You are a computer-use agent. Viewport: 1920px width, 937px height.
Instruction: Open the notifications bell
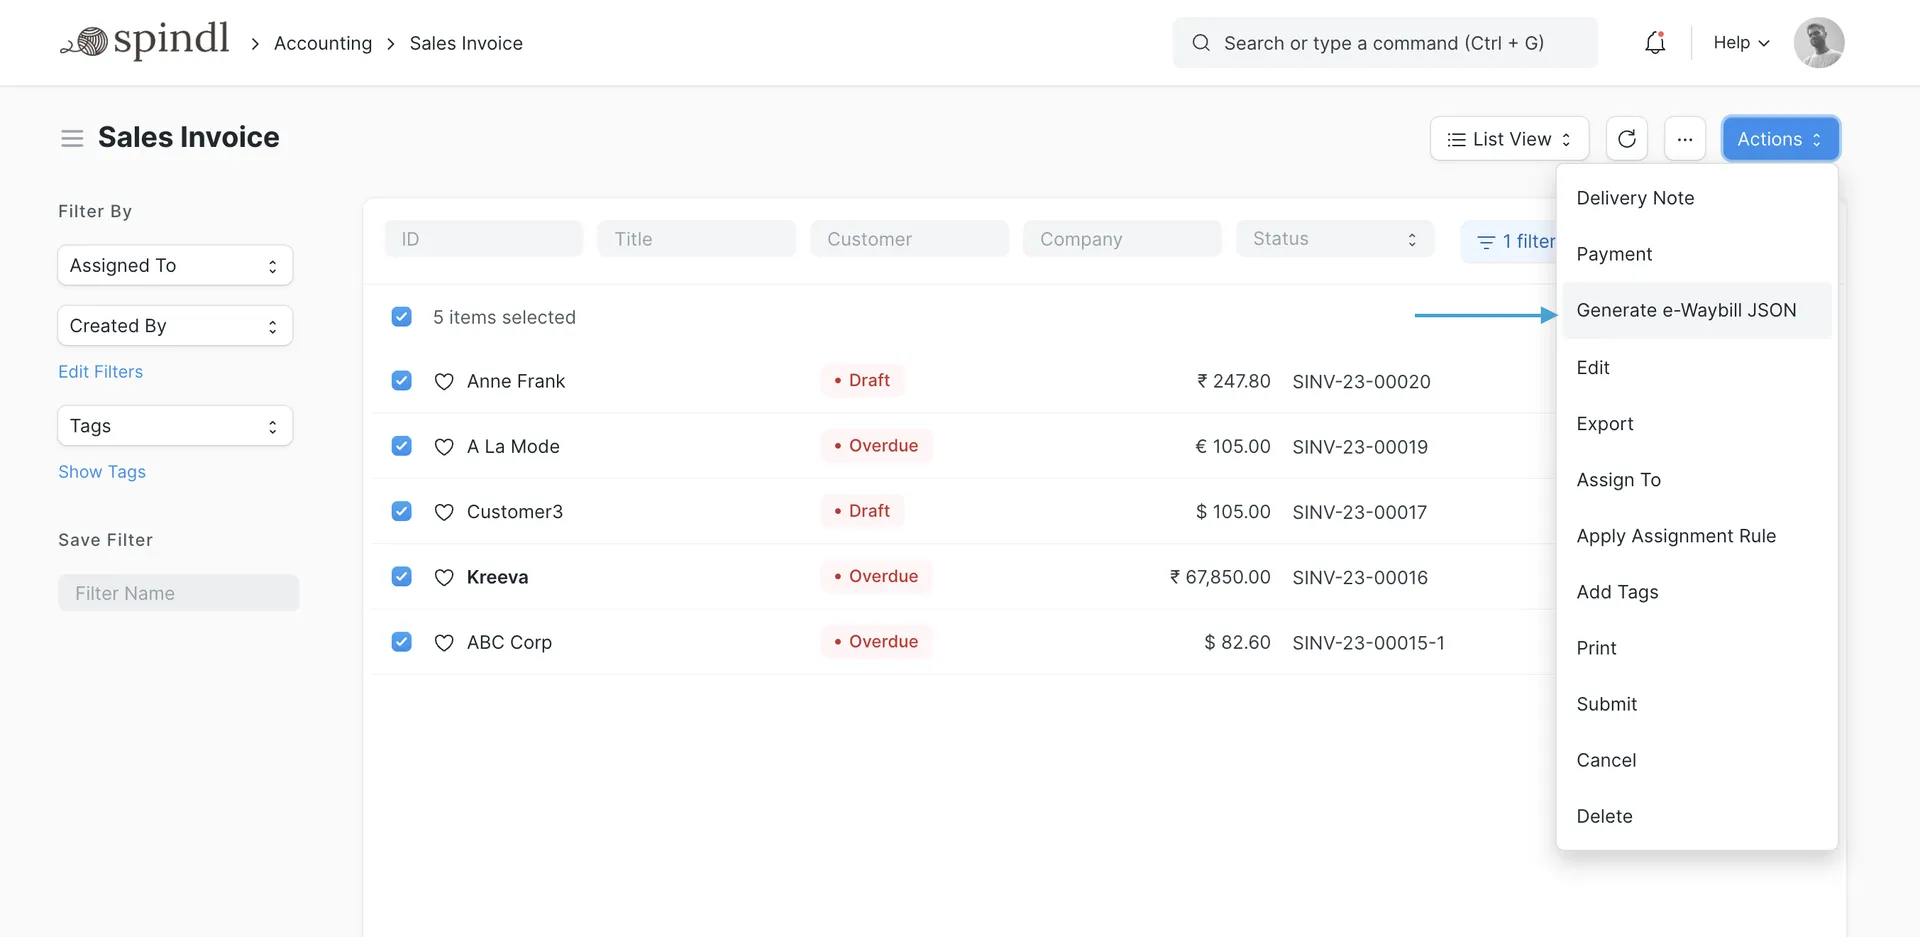coord(1655,43)
